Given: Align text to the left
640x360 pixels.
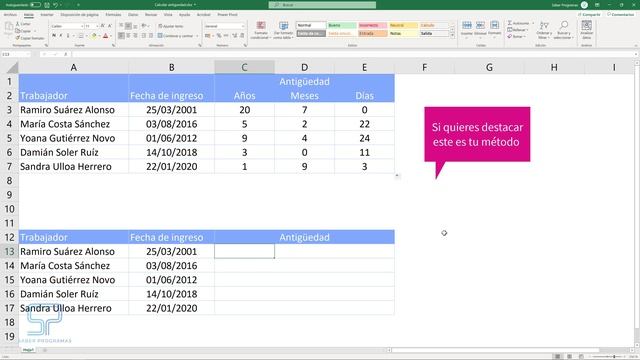Looking at the screenshot, I should coord(121,36).
